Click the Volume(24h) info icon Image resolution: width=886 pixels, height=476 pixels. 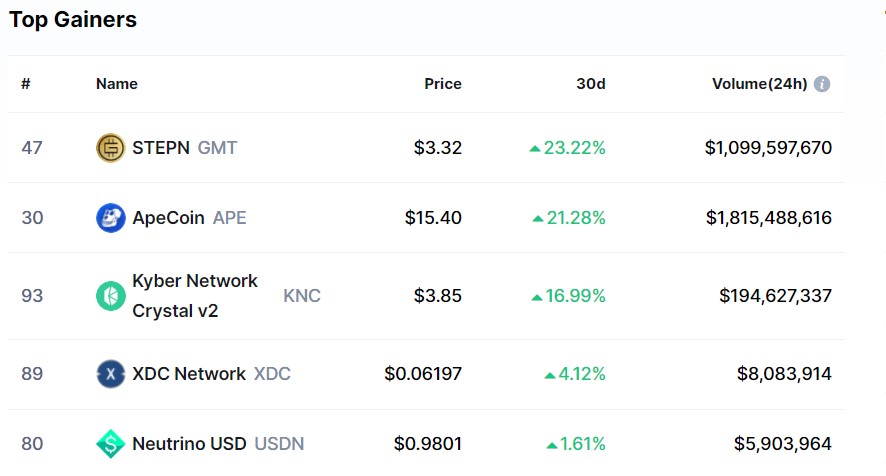(x=822, y=84)
